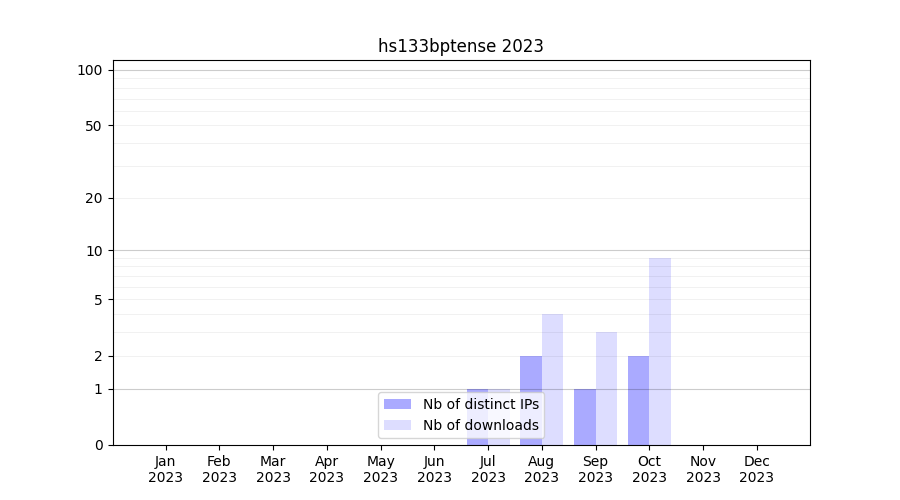Select the 'Nb of downloads' legend label
Image resolution: width=900 pixels, height=500 pixels.
[480, 425]
